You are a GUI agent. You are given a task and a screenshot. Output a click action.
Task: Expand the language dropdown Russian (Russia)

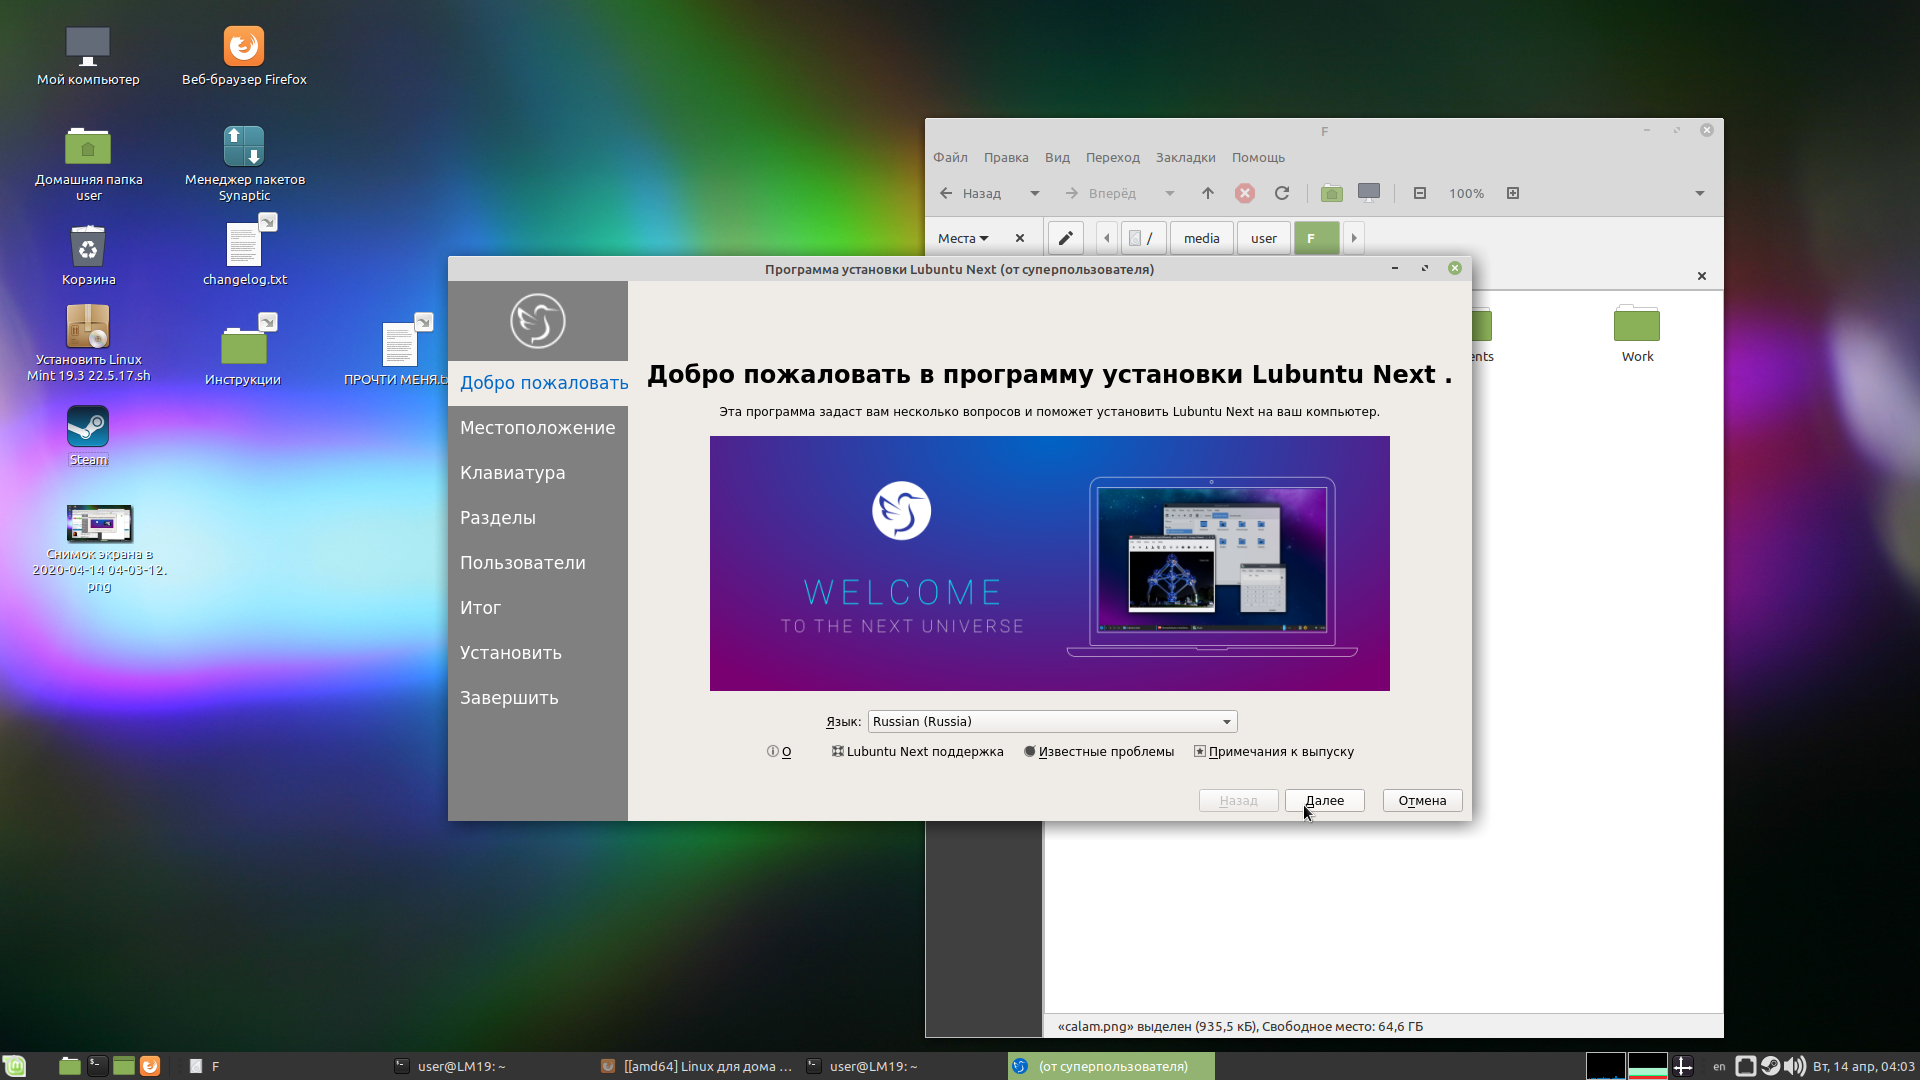click(1052, 721)
